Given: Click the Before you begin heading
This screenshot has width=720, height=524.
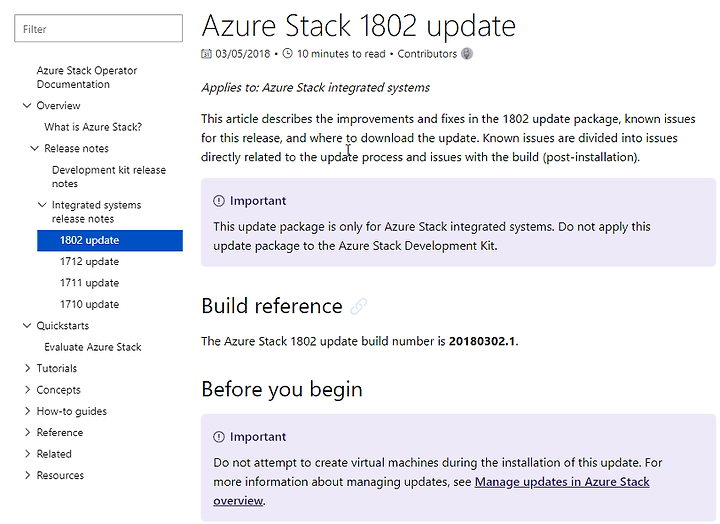Looking at the screenshot, I should [x=282, y=389].
